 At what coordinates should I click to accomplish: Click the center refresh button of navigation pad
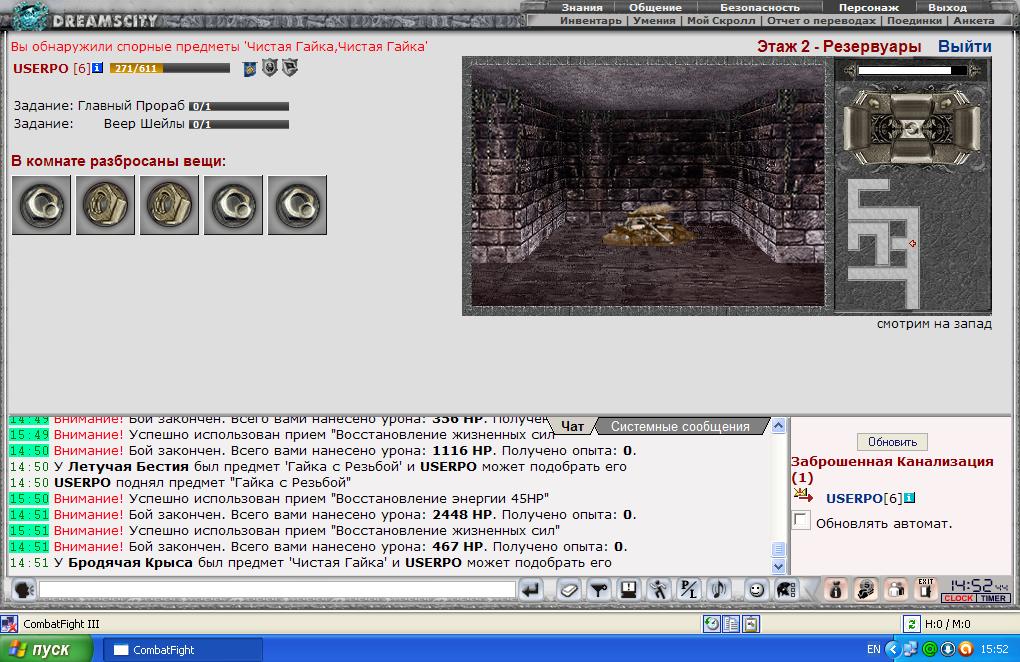(912, 128)
